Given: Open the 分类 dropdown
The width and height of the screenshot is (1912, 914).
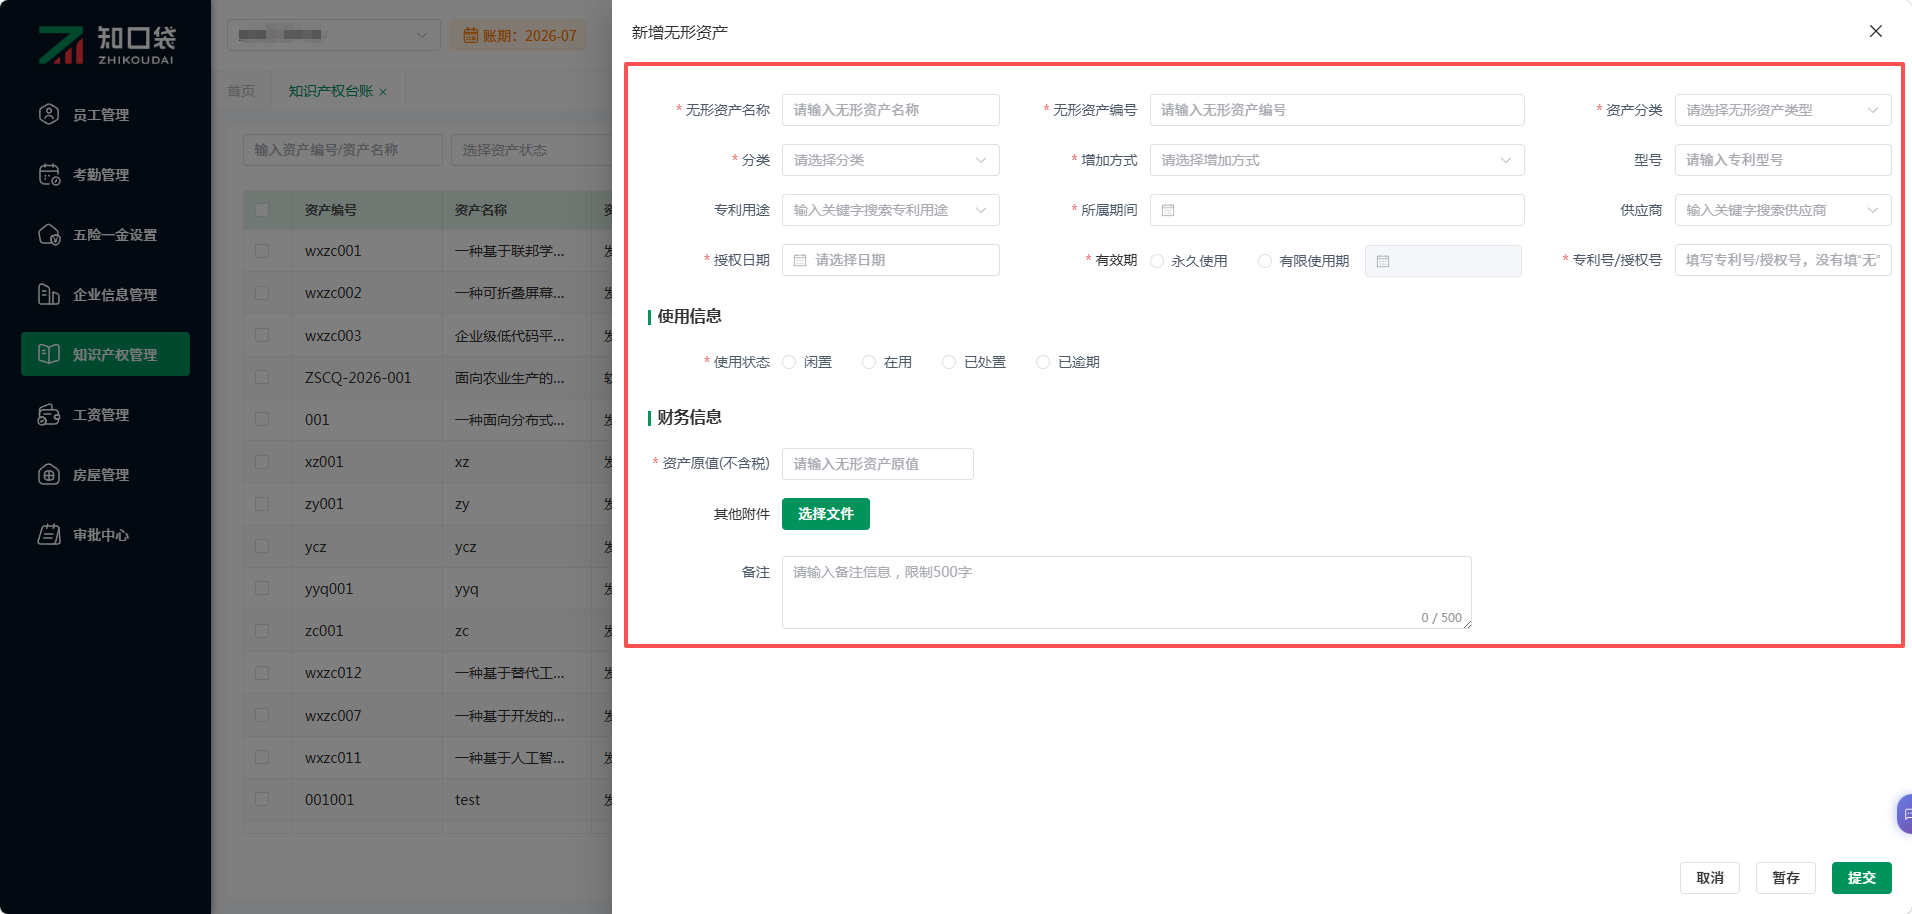Looking at the screenshot, I should [x=891, y=160].
